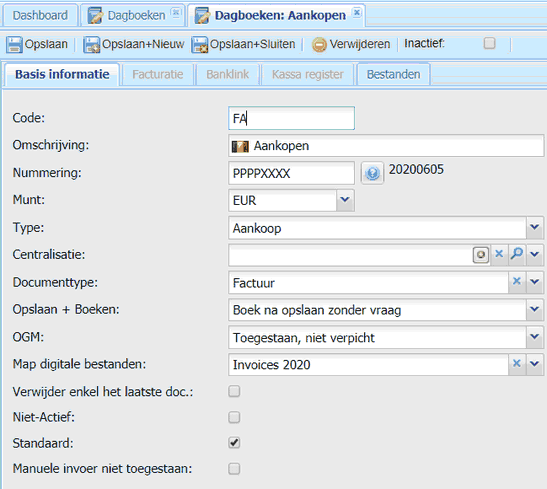Viewport: 547px width, 489px height.
Task: Close the Dagboeken: Aankopen tab
Action: (x=357, y=12)
